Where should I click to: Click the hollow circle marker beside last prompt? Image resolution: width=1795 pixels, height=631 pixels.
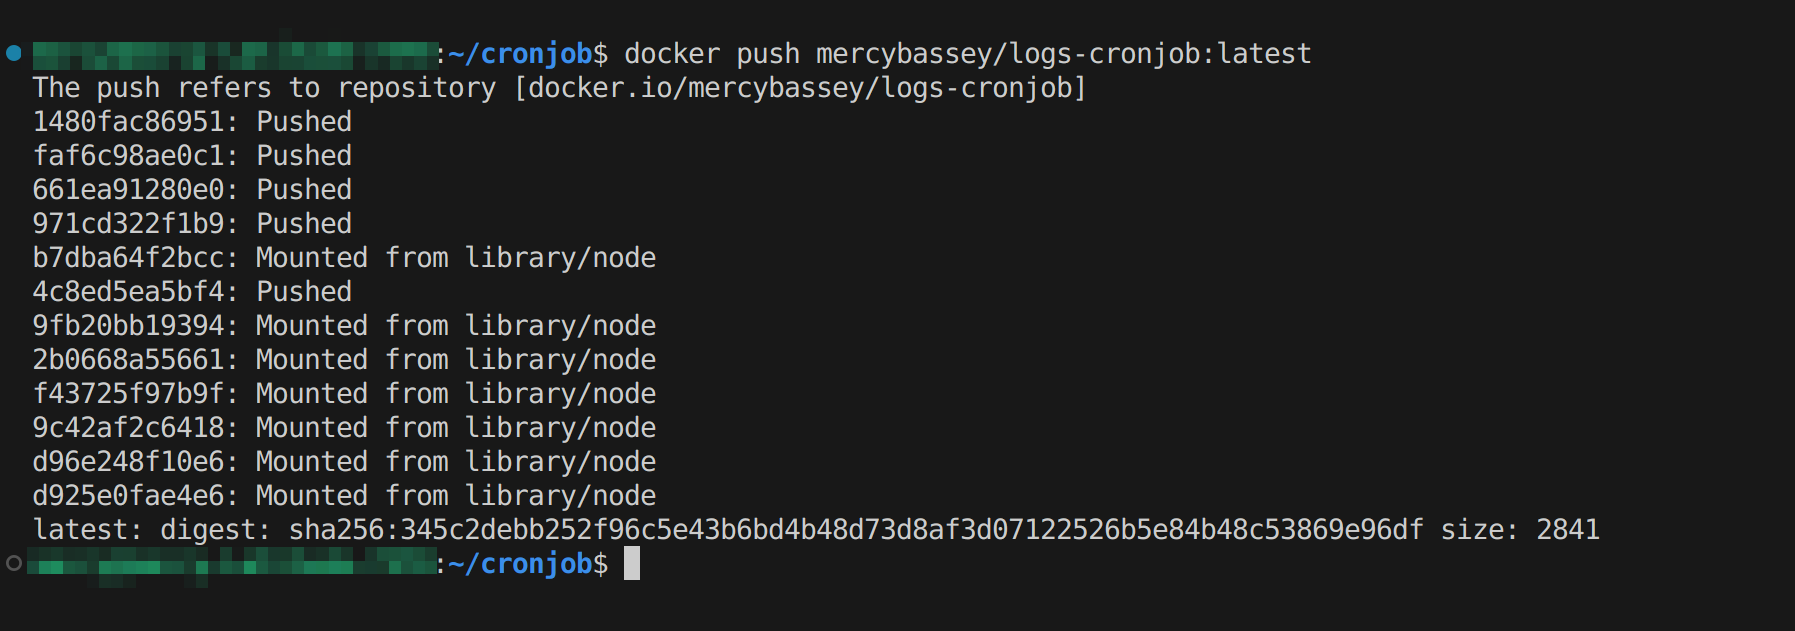pos(14,563)
